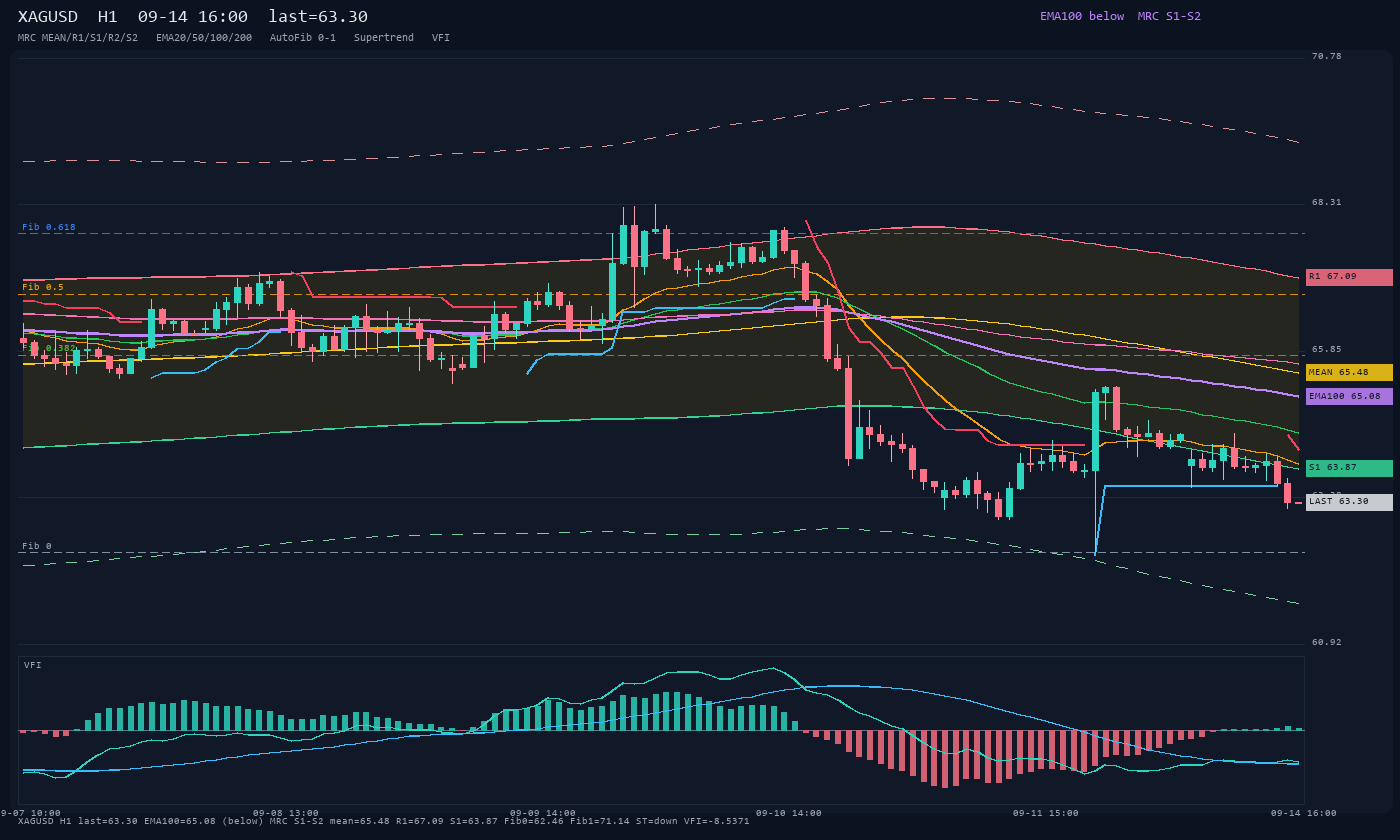The image size is (1400, 840).
Task: Click the last=63.30 value in the title
Action: (x=318, y=17)
